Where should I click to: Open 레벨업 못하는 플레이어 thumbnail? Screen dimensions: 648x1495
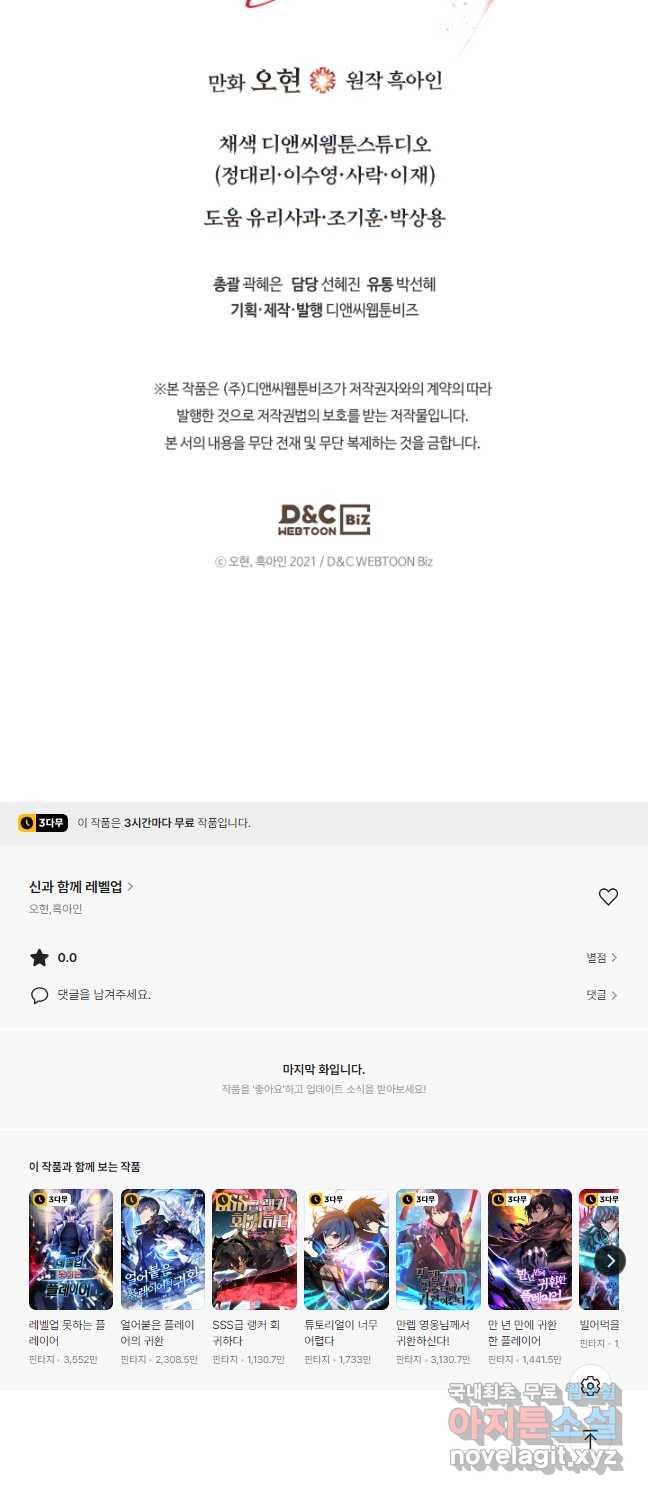coord(71,1249)
